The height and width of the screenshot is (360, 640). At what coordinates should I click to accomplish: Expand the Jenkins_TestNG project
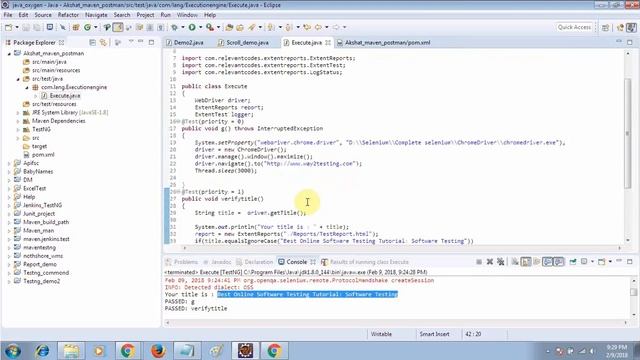point(9,205)
